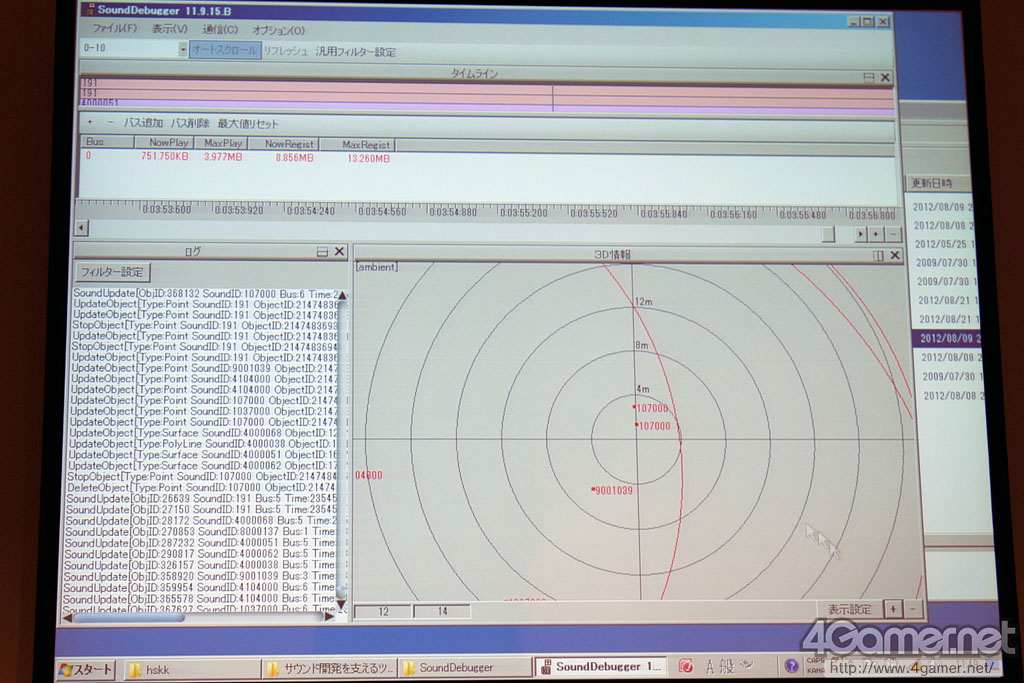Screen dimensions: 1024x683
Task: Click バス削除 to delete a bus
Action: (x=190, y=123)
